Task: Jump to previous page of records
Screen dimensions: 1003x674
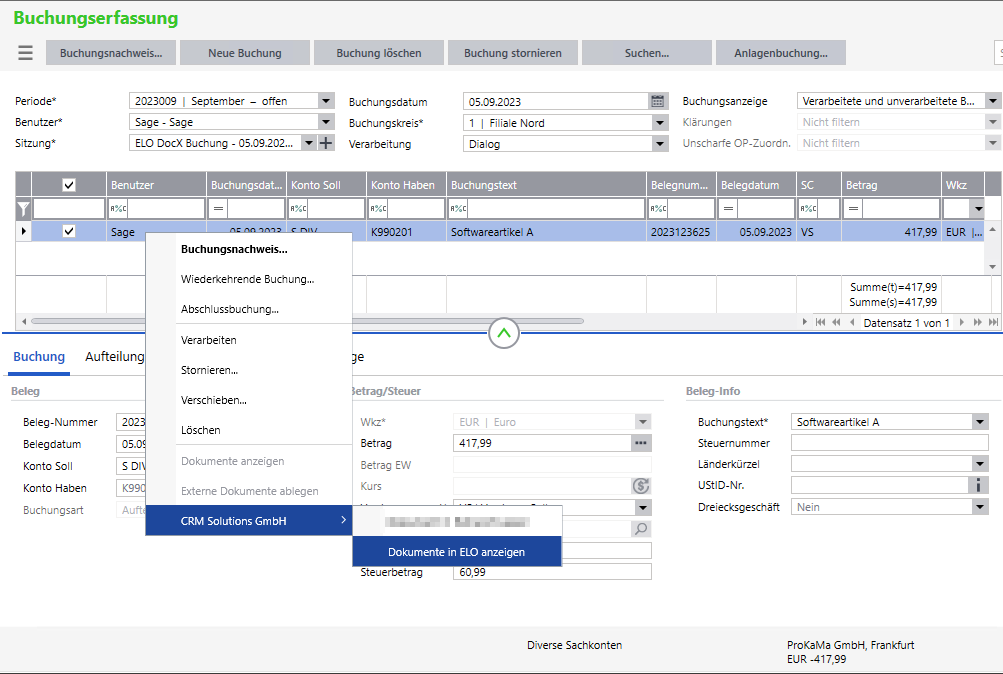Action: [836, 322]
